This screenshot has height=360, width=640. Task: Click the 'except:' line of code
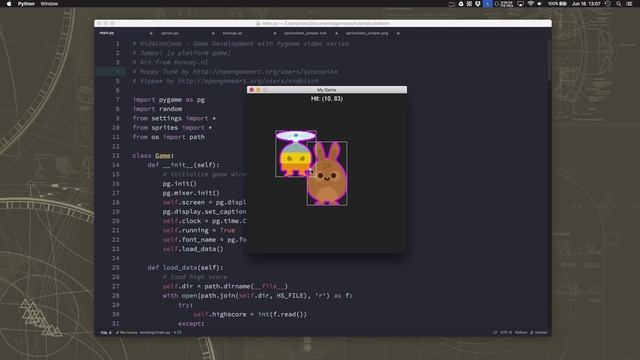(191, 324)
